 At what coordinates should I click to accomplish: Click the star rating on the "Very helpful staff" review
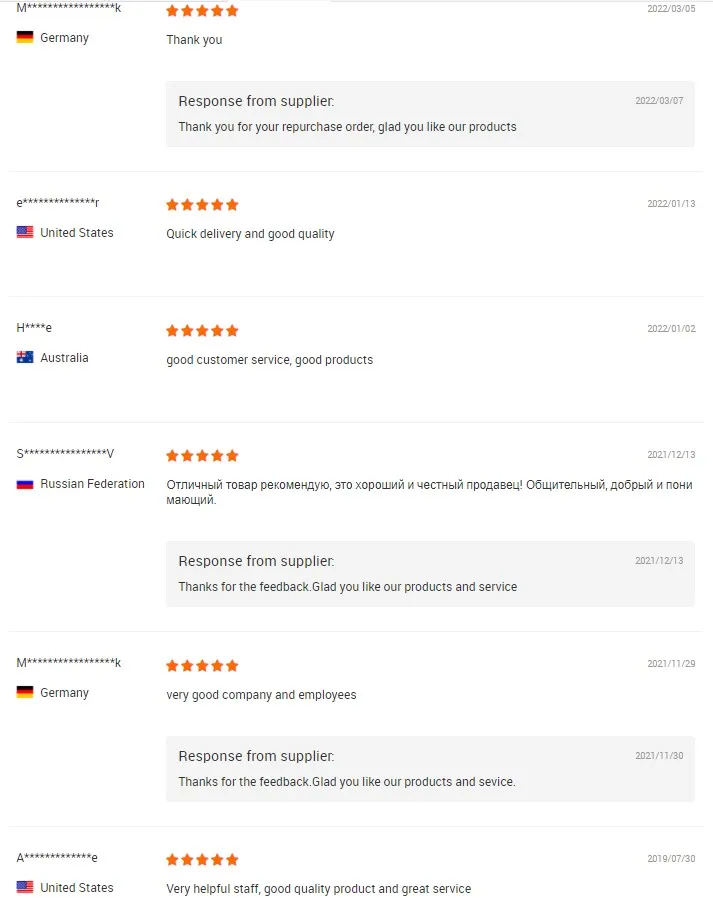click(202, 860)
